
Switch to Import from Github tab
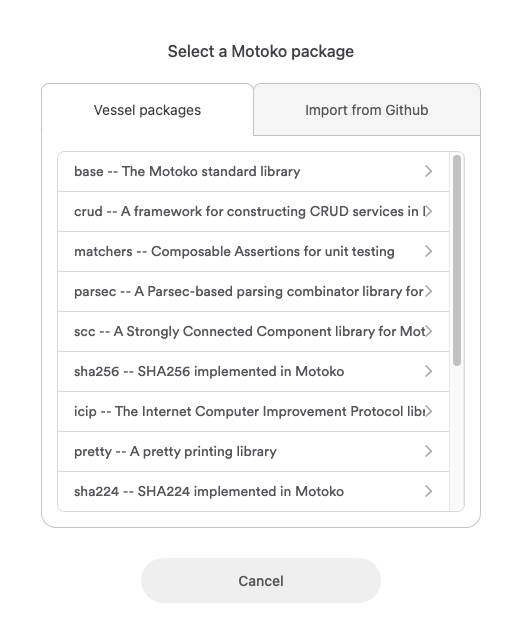point(367,110)
